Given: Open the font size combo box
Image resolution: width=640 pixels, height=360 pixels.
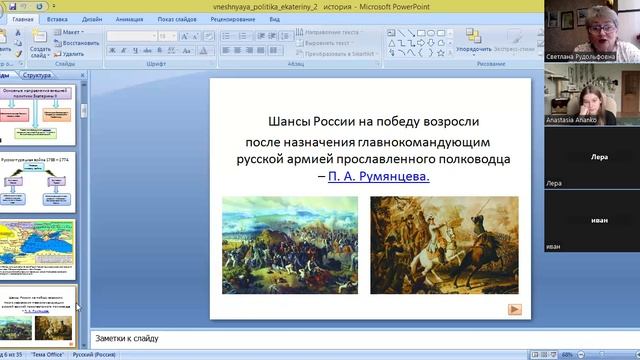Looking at the screenshot, I should [167, 36].
